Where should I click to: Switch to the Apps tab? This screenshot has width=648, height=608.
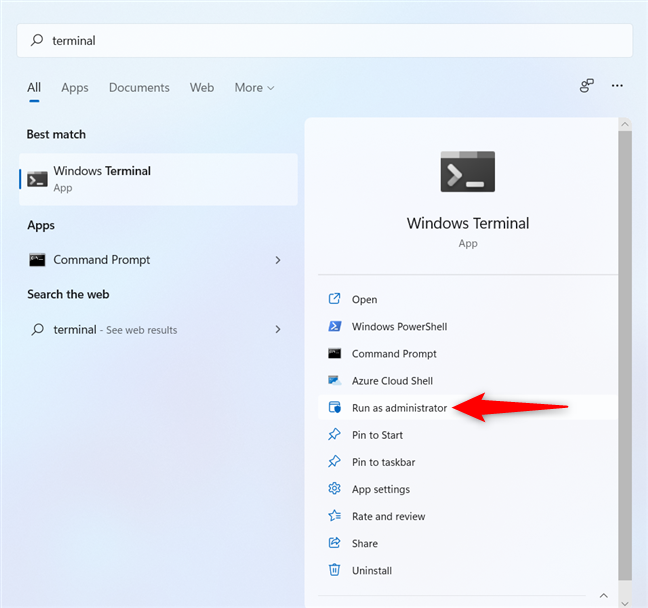75,88
